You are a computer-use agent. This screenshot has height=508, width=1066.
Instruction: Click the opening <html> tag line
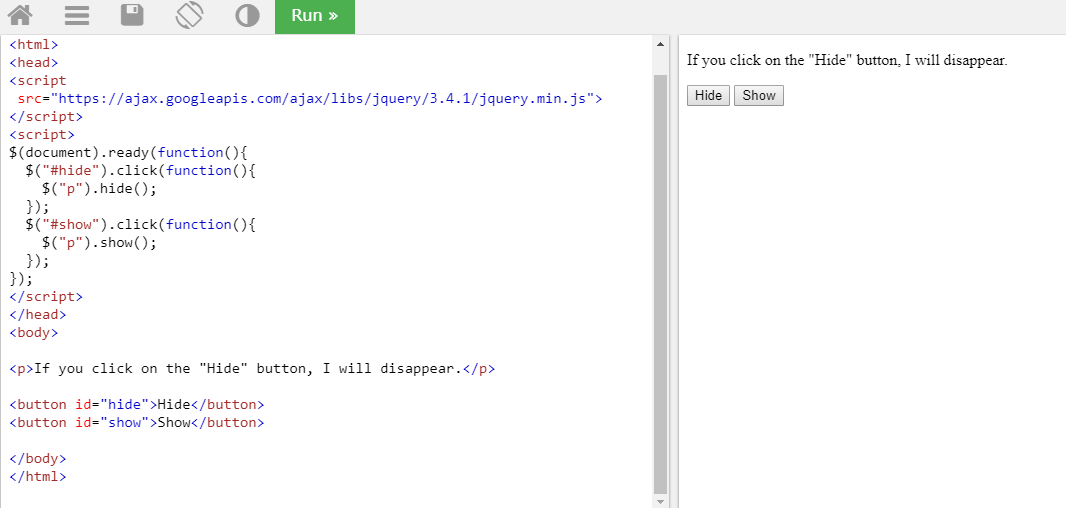pos(34,45)
